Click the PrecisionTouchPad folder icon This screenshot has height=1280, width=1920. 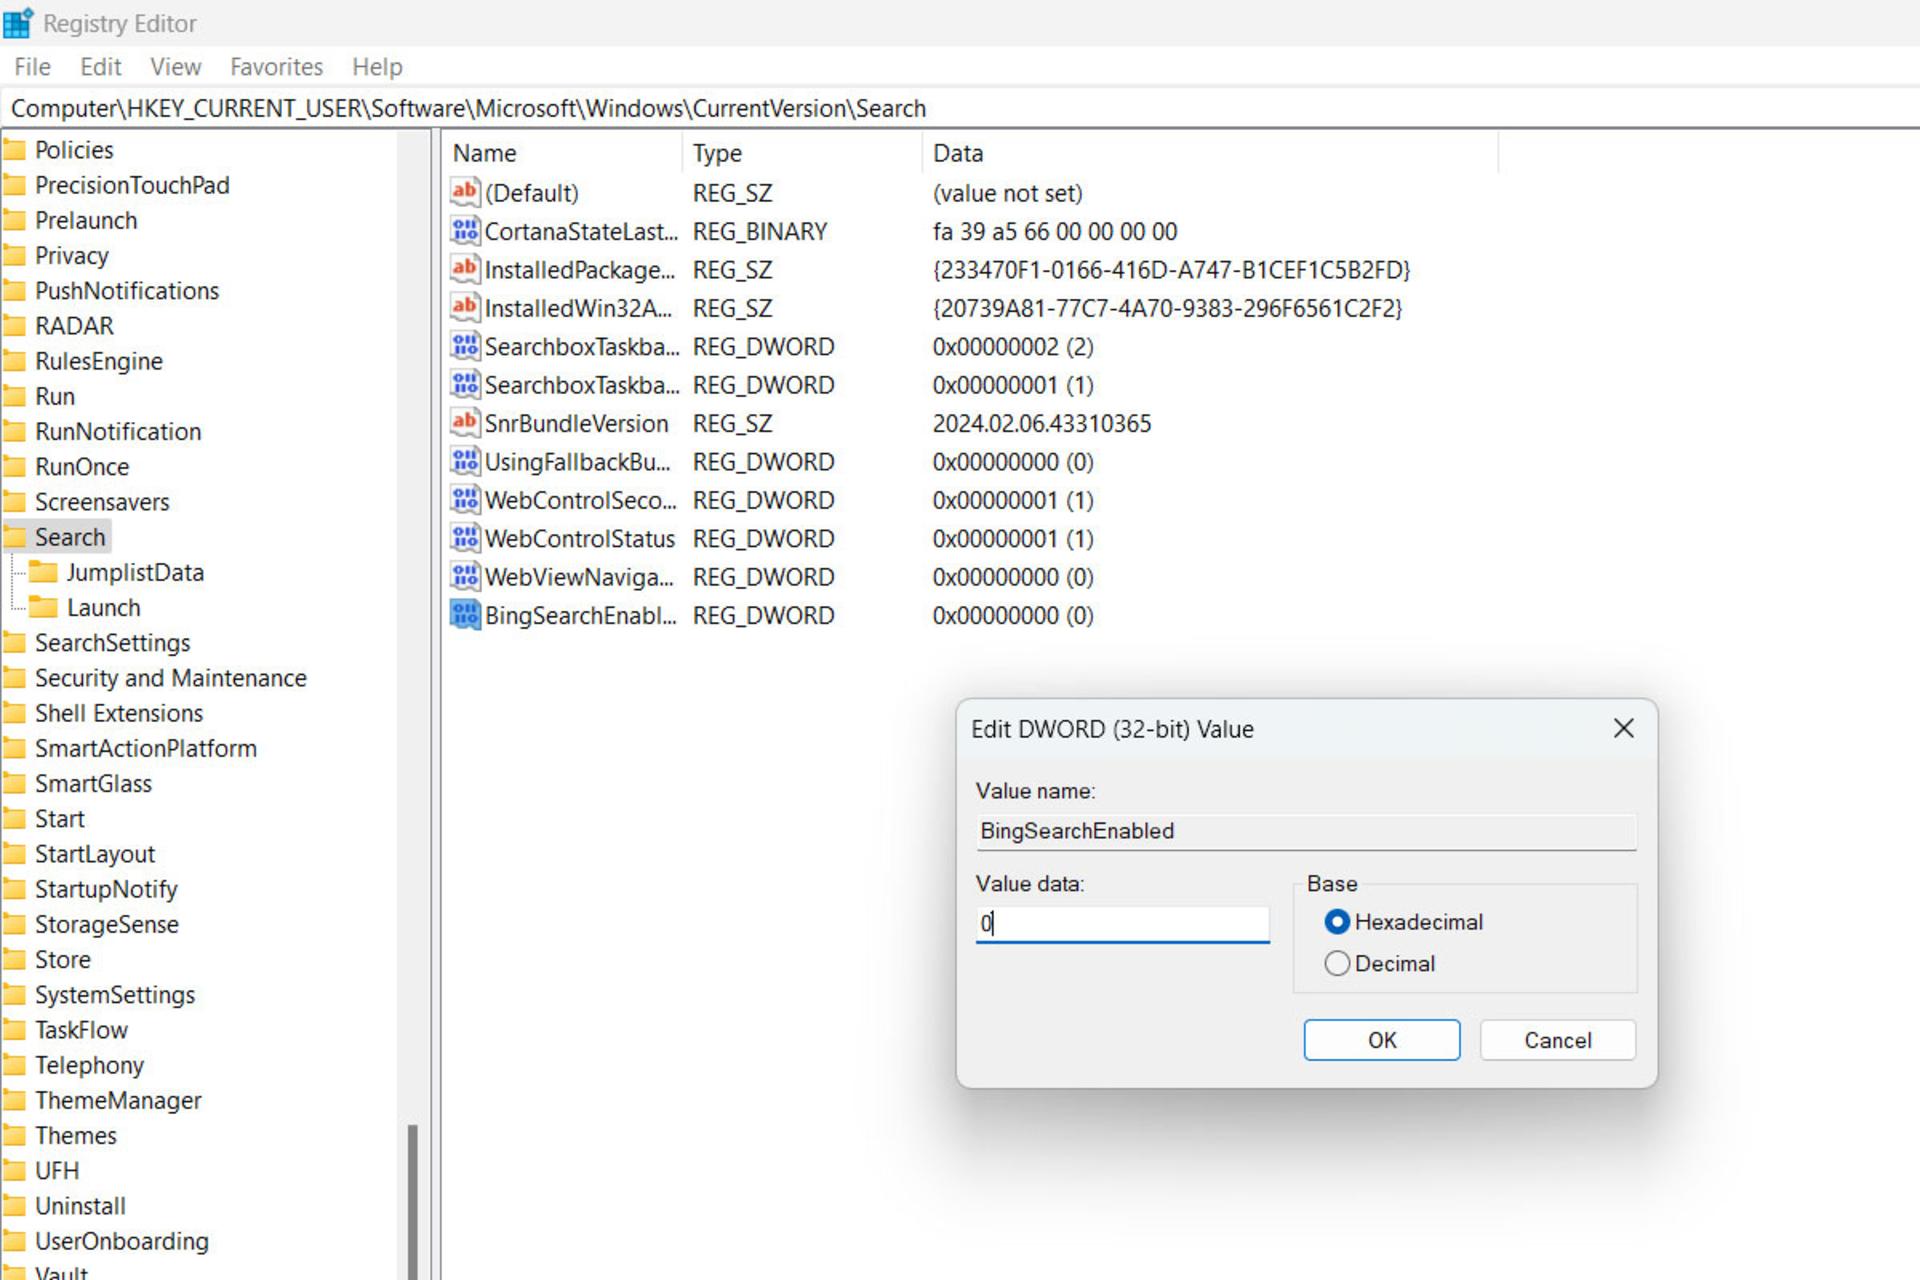[14, 185]
